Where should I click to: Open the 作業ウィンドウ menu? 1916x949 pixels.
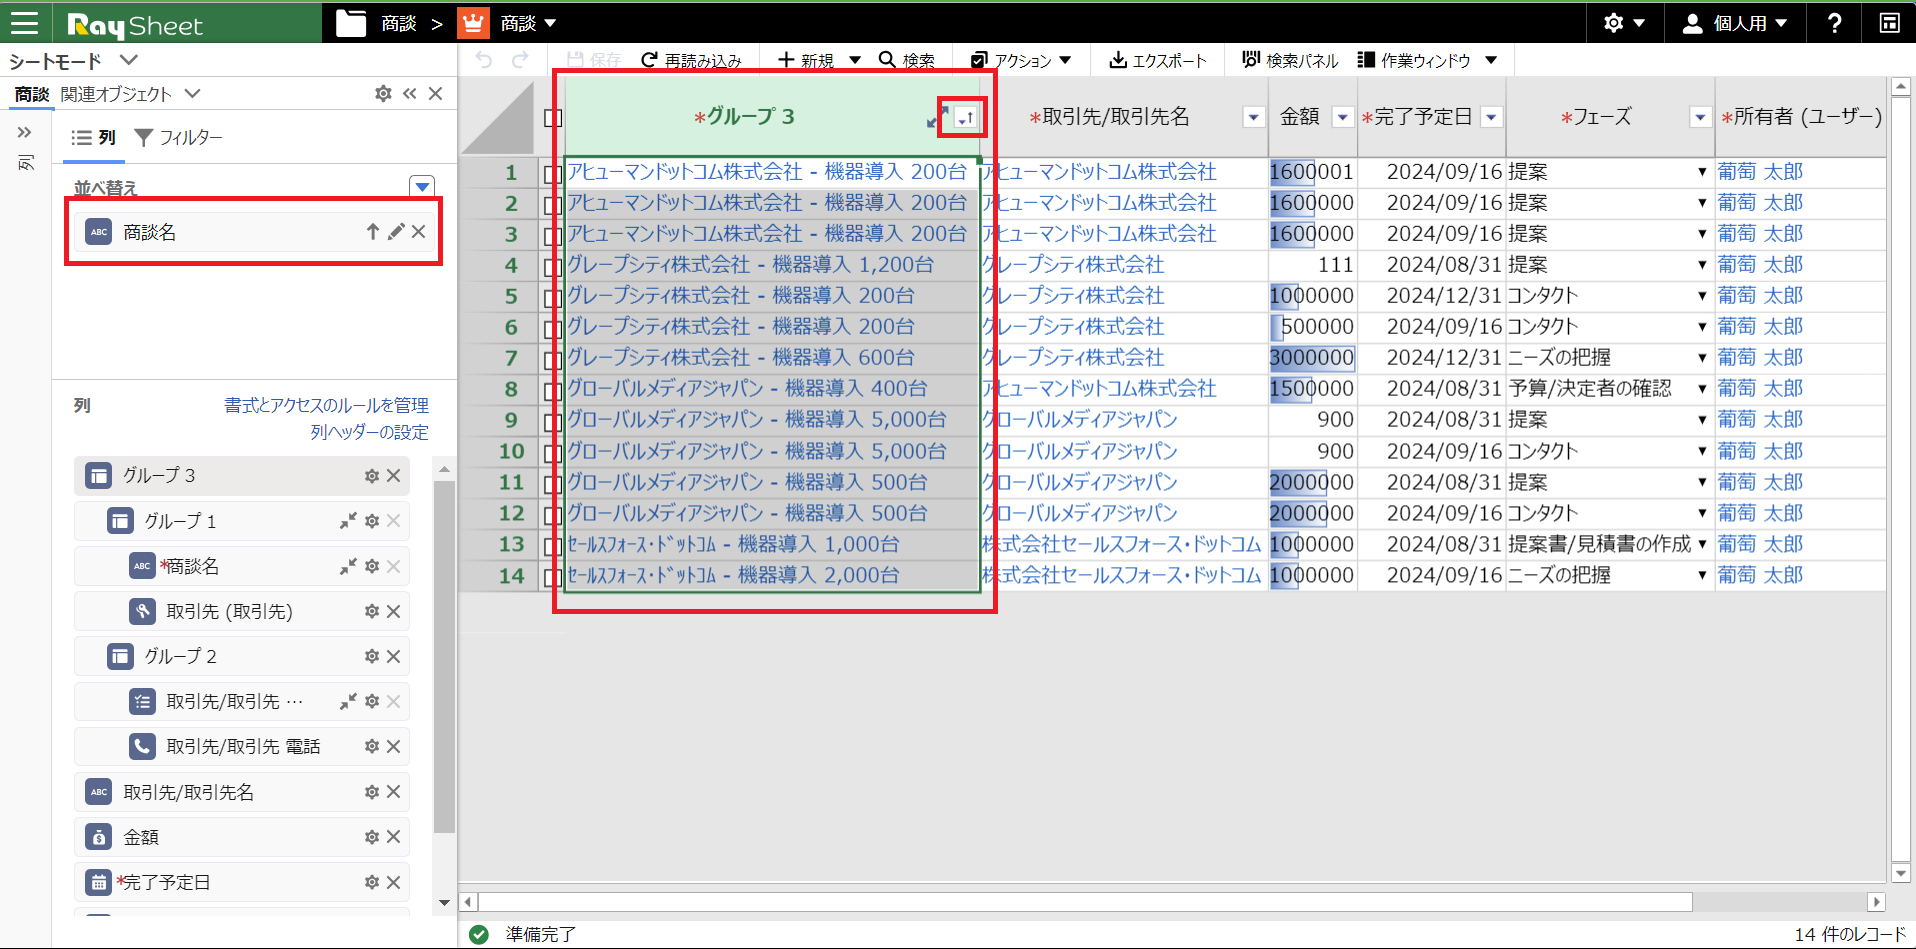coord(1427,60)
